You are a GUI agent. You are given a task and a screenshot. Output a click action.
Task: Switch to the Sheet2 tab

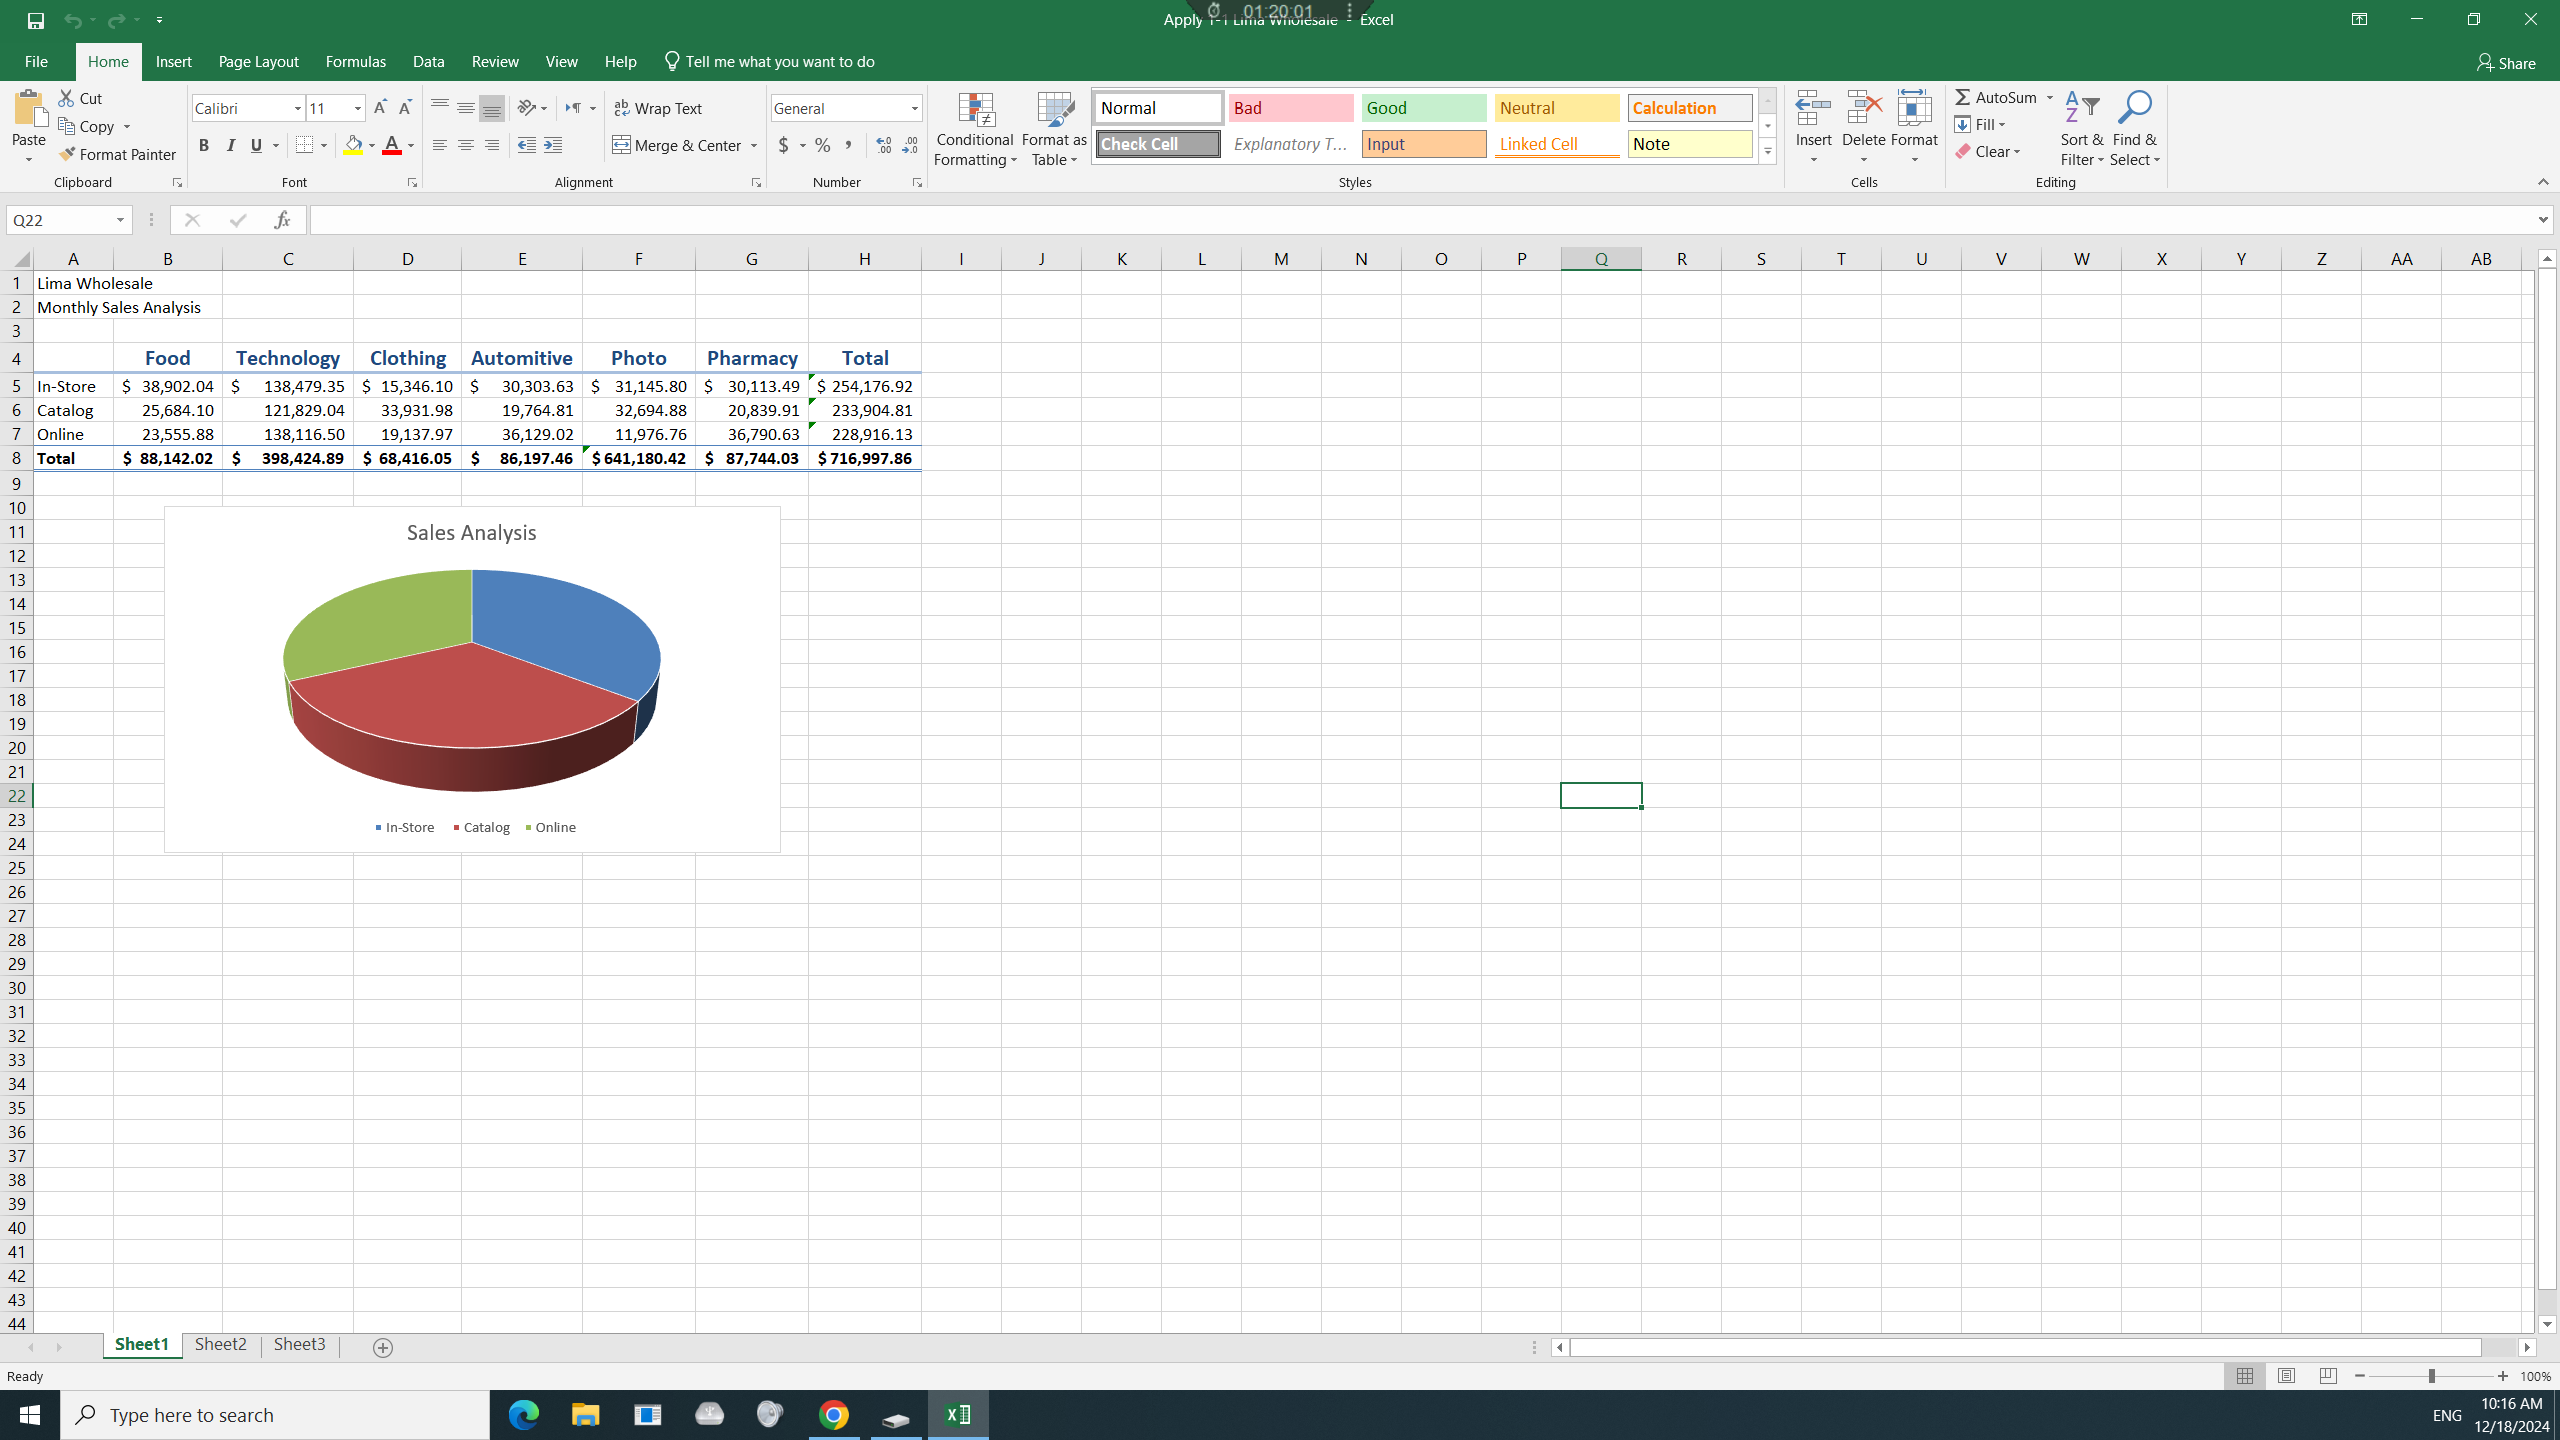[220, 1345]
